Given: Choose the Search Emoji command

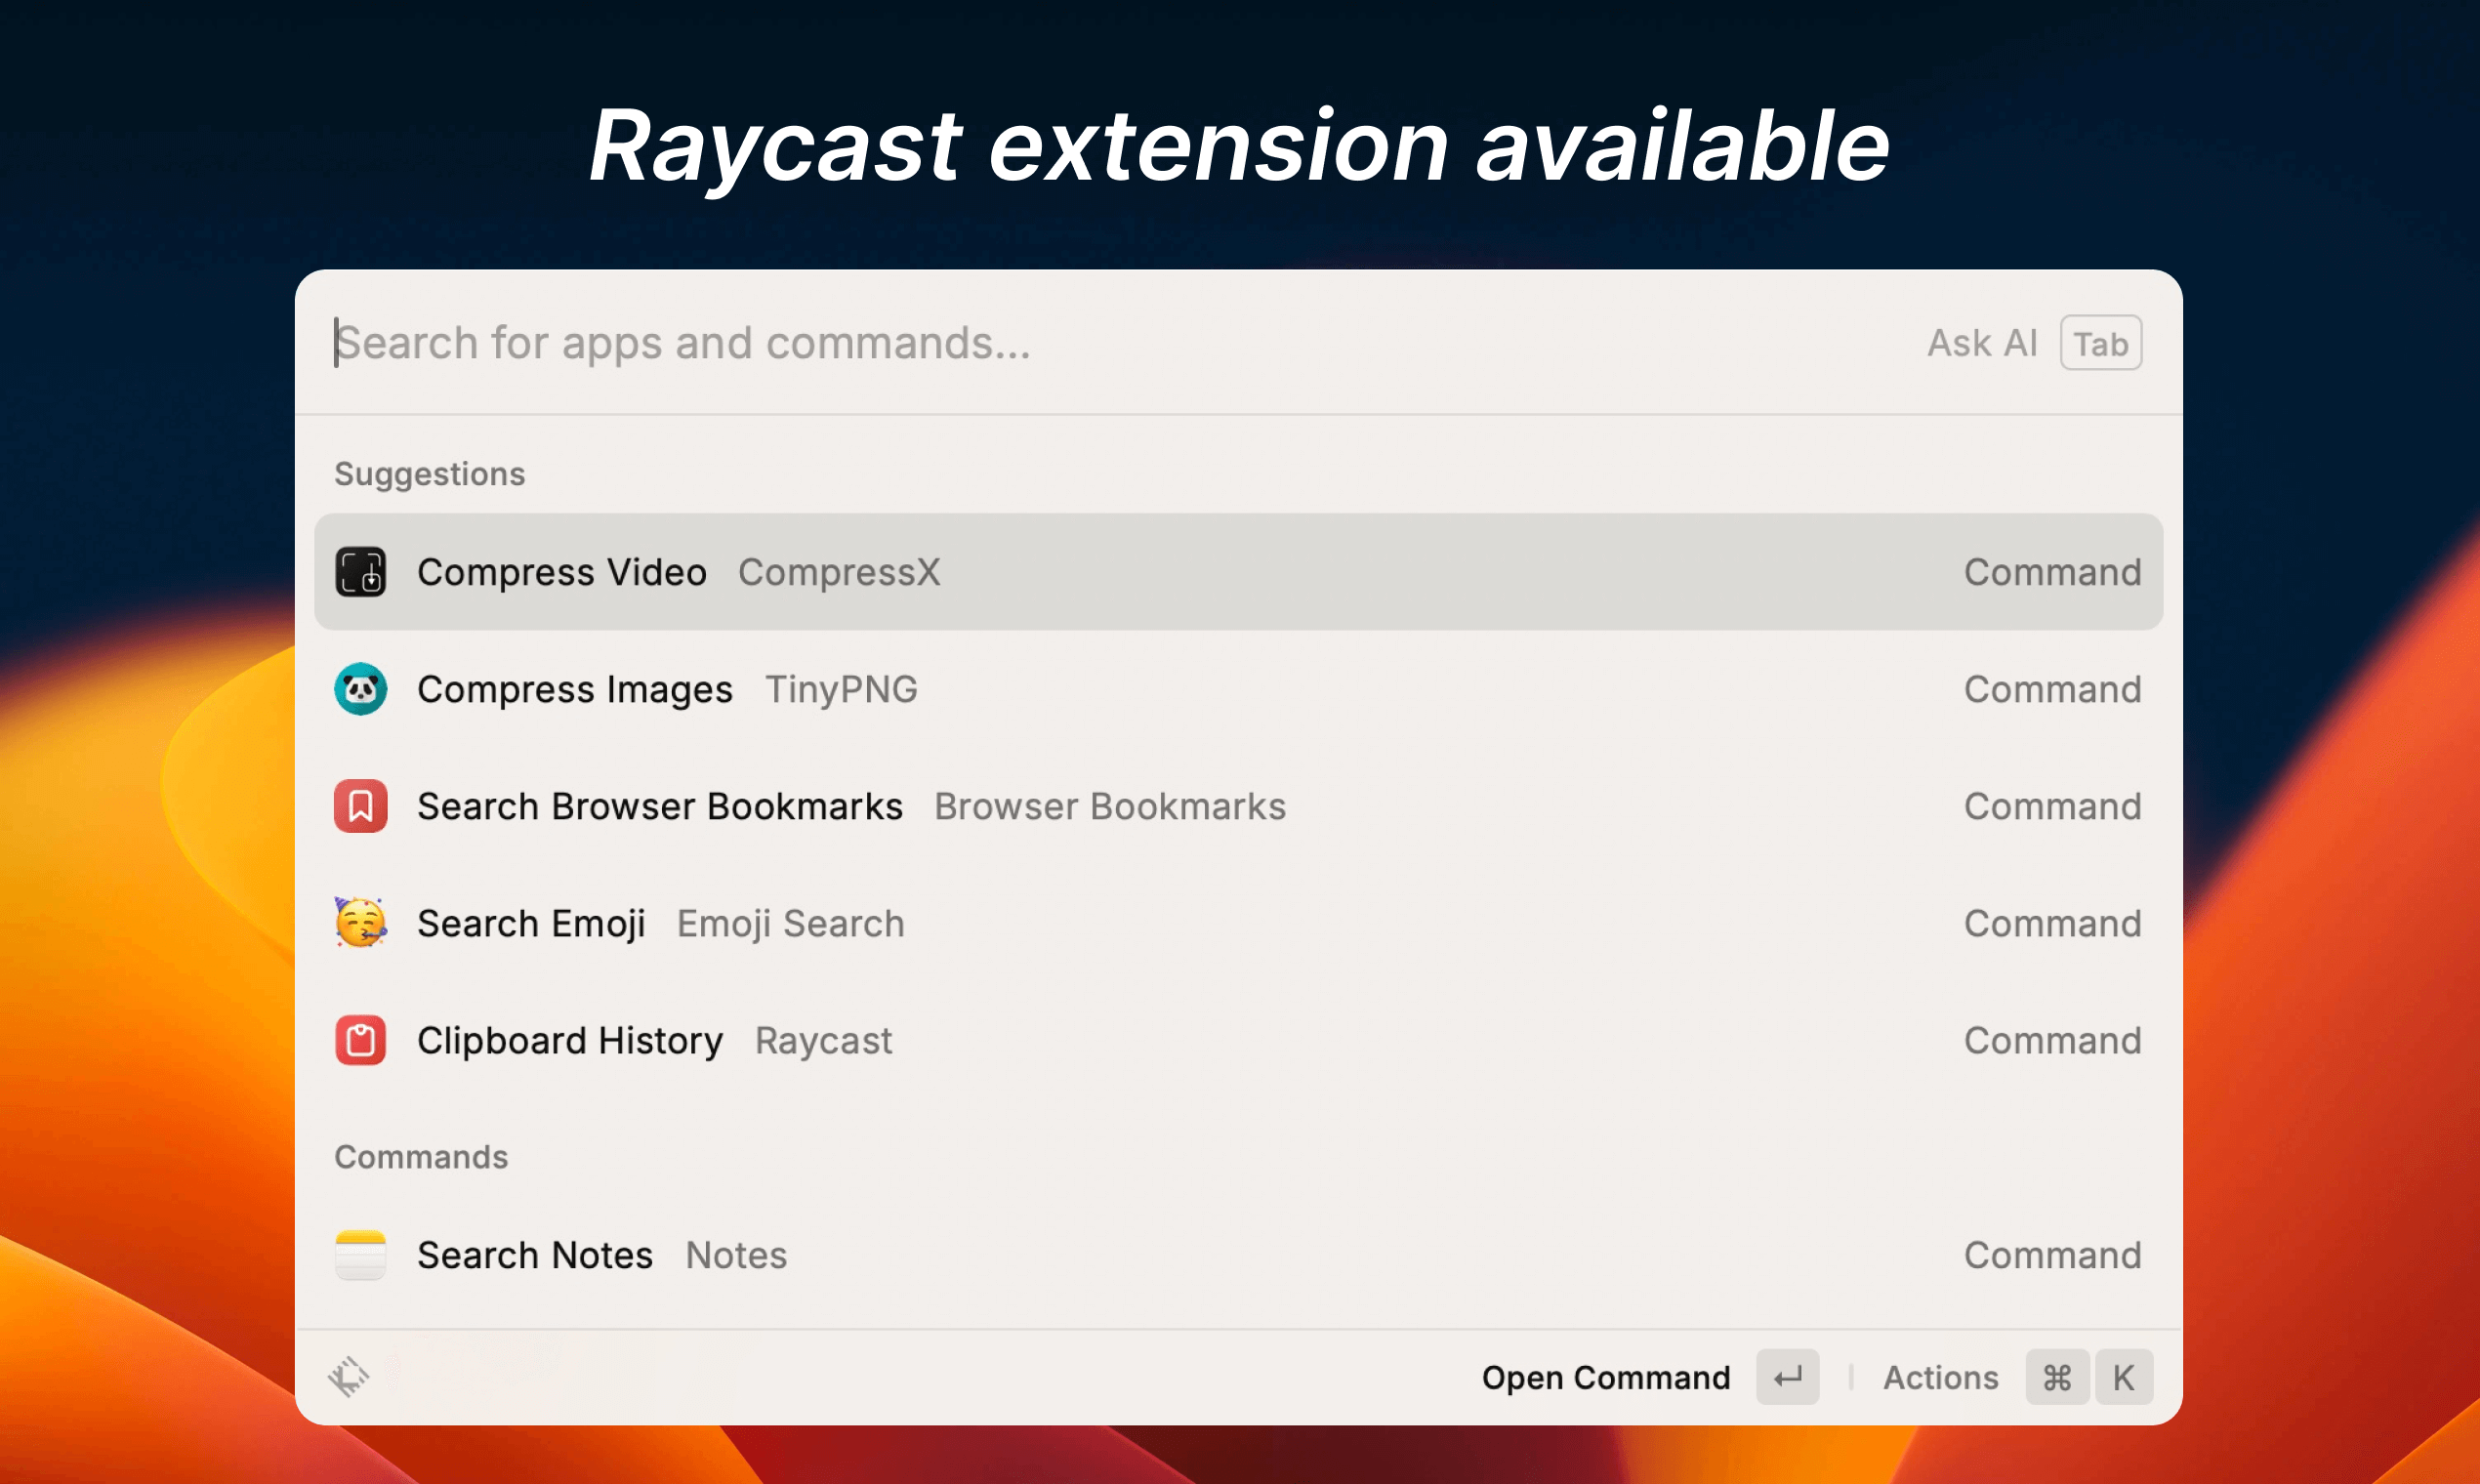Looking at the screenshot, I should pos(1238,923).
